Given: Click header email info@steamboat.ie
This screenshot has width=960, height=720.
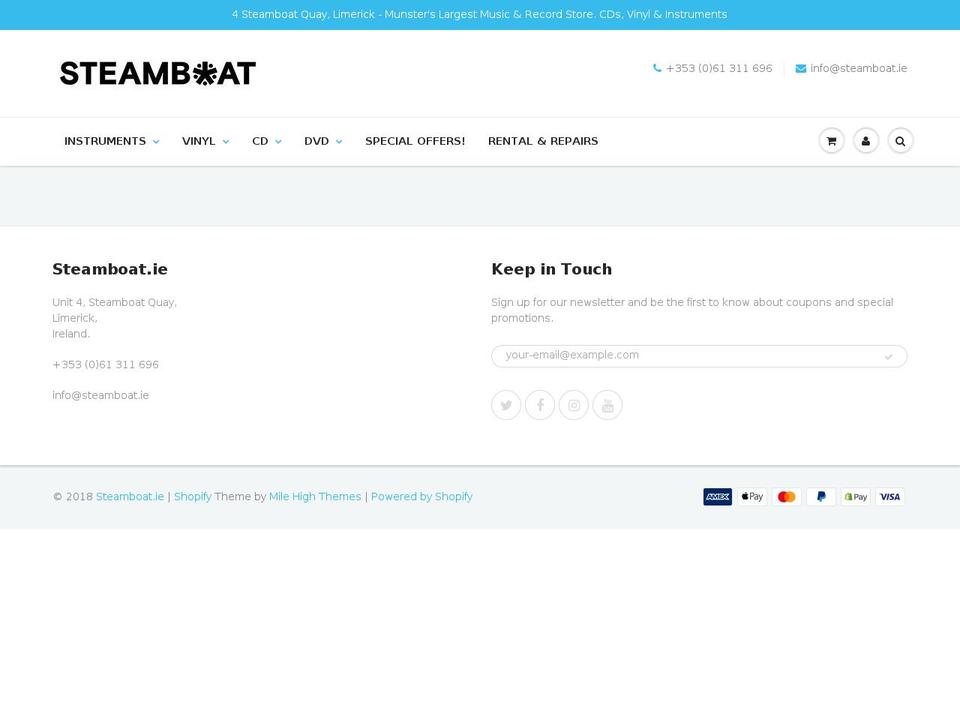Looking at the screenshot, I should pyautogui.click(x=858, y=68).
